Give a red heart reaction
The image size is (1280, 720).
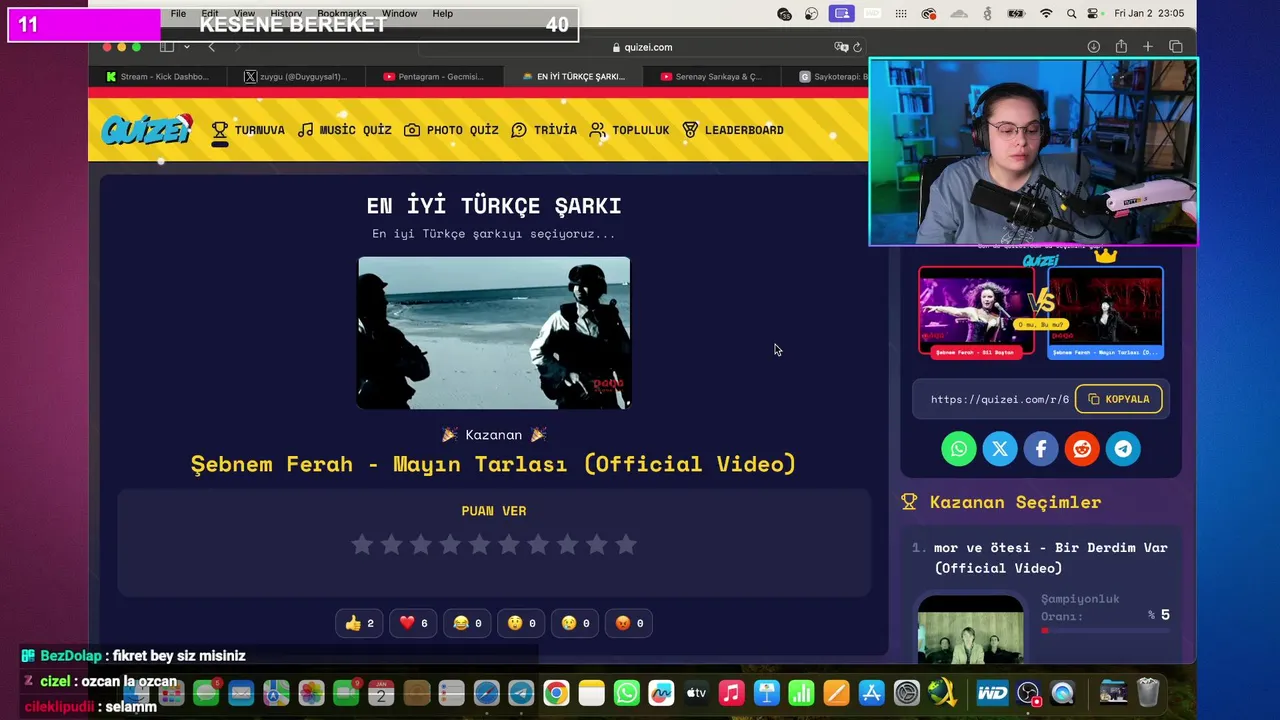(x=413, y=623)
